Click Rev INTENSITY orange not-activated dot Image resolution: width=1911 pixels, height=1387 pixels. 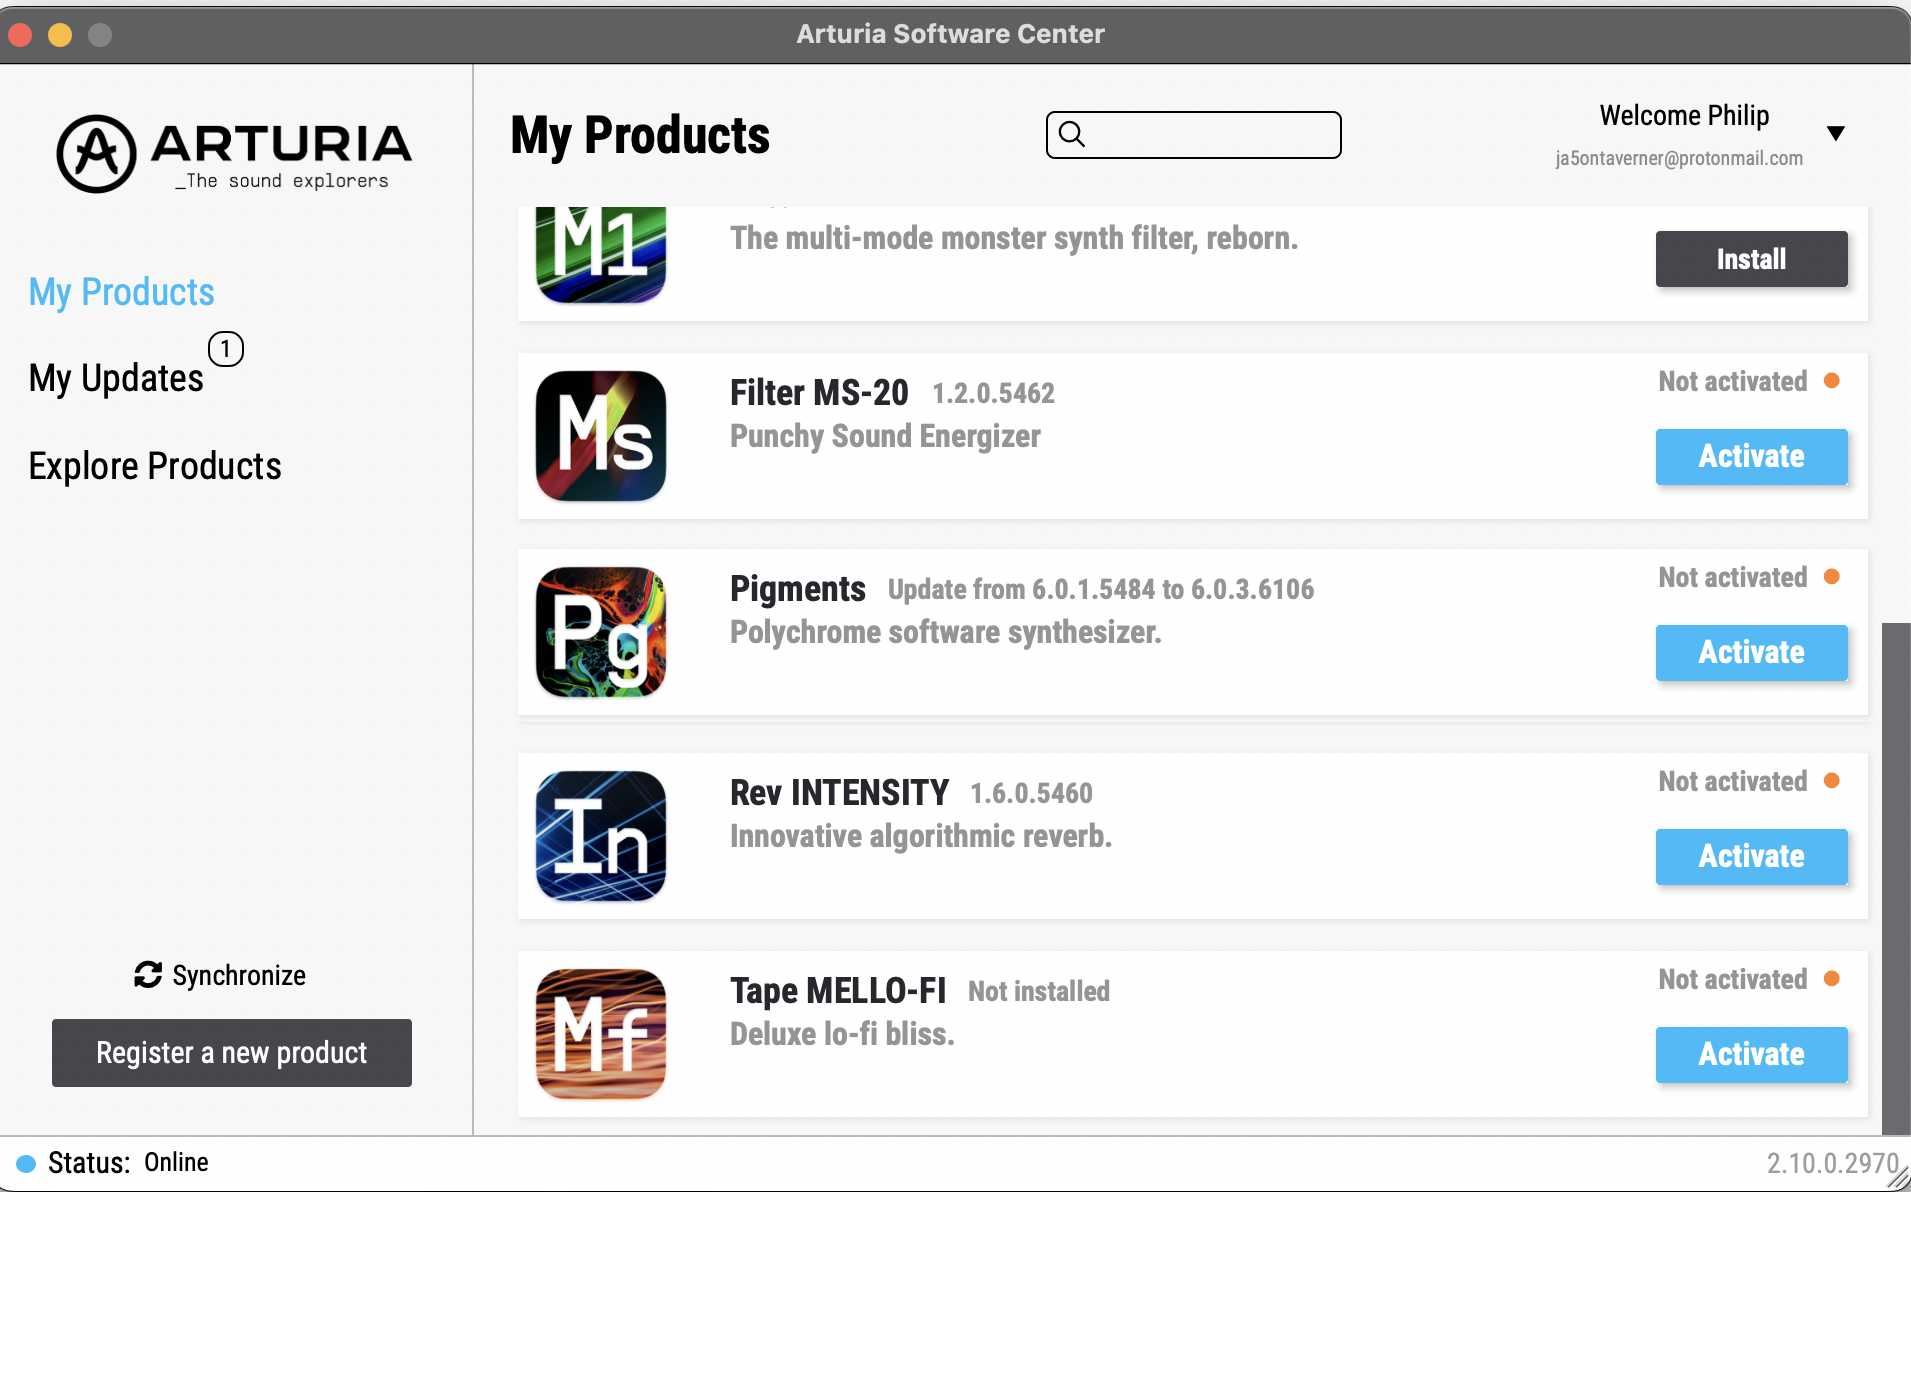(x=1832, y=781)
